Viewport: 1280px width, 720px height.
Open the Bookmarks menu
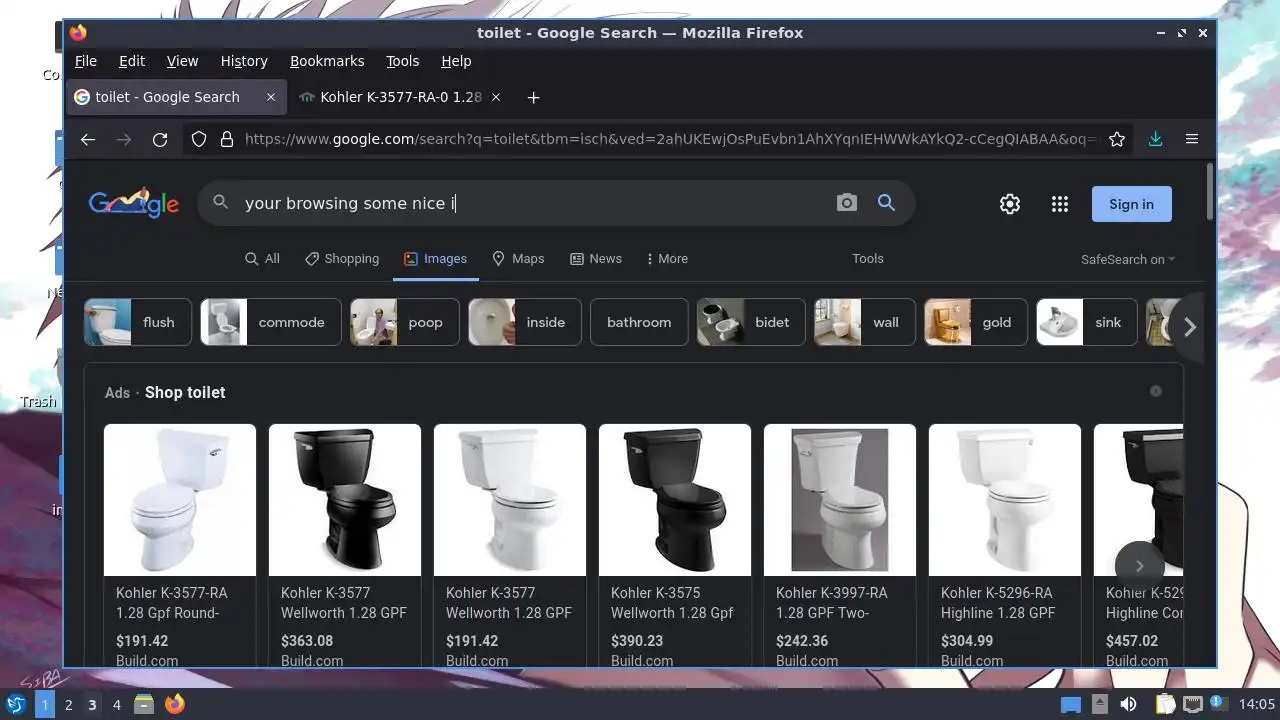(x=327, y=61)
